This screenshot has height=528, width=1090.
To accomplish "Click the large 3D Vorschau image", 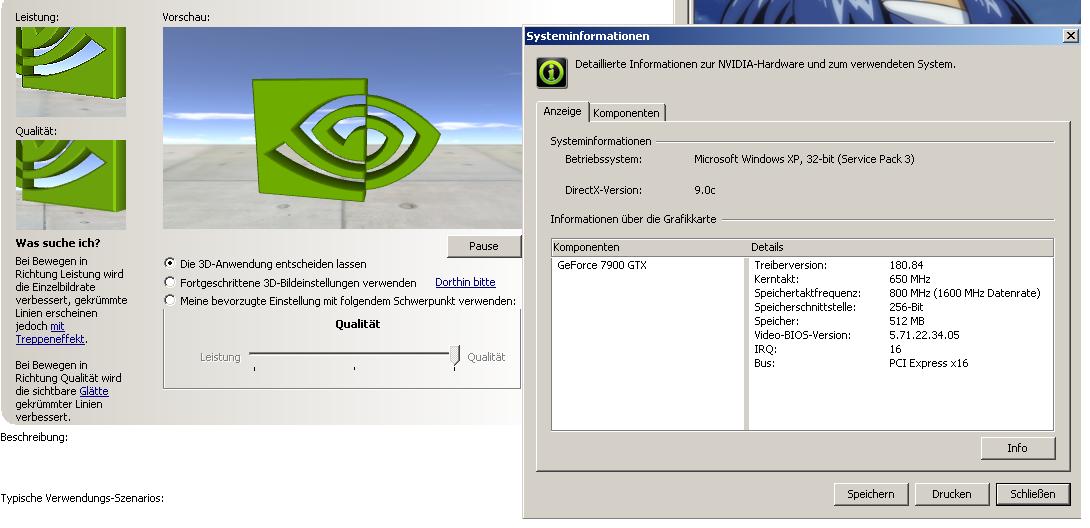I will (342, 128).
